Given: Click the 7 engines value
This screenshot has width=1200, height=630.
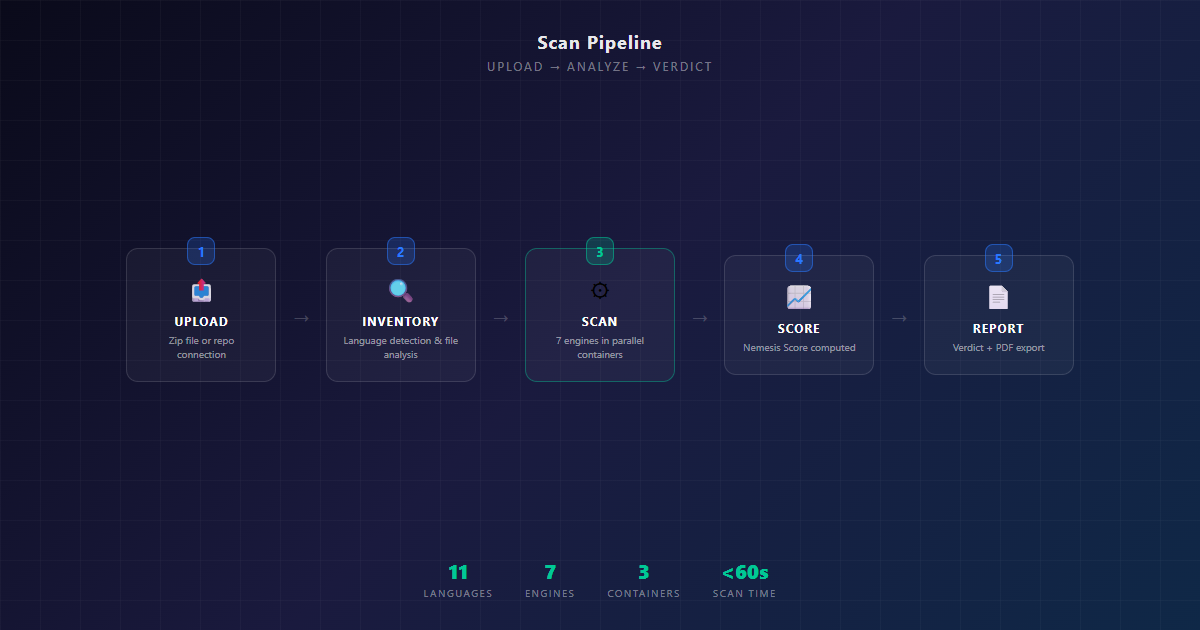Looking at the screenshot, I should coord(550,573).
